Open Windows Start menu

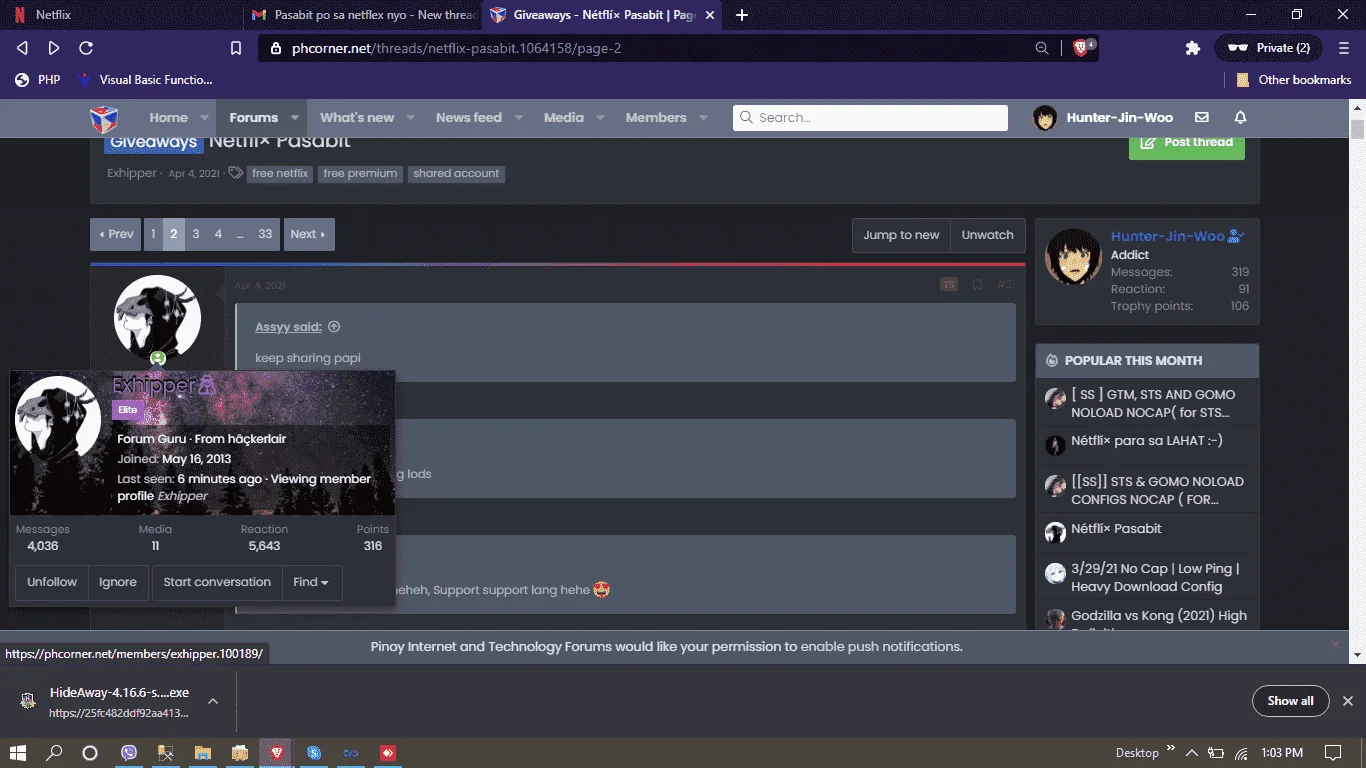point(18,752)
